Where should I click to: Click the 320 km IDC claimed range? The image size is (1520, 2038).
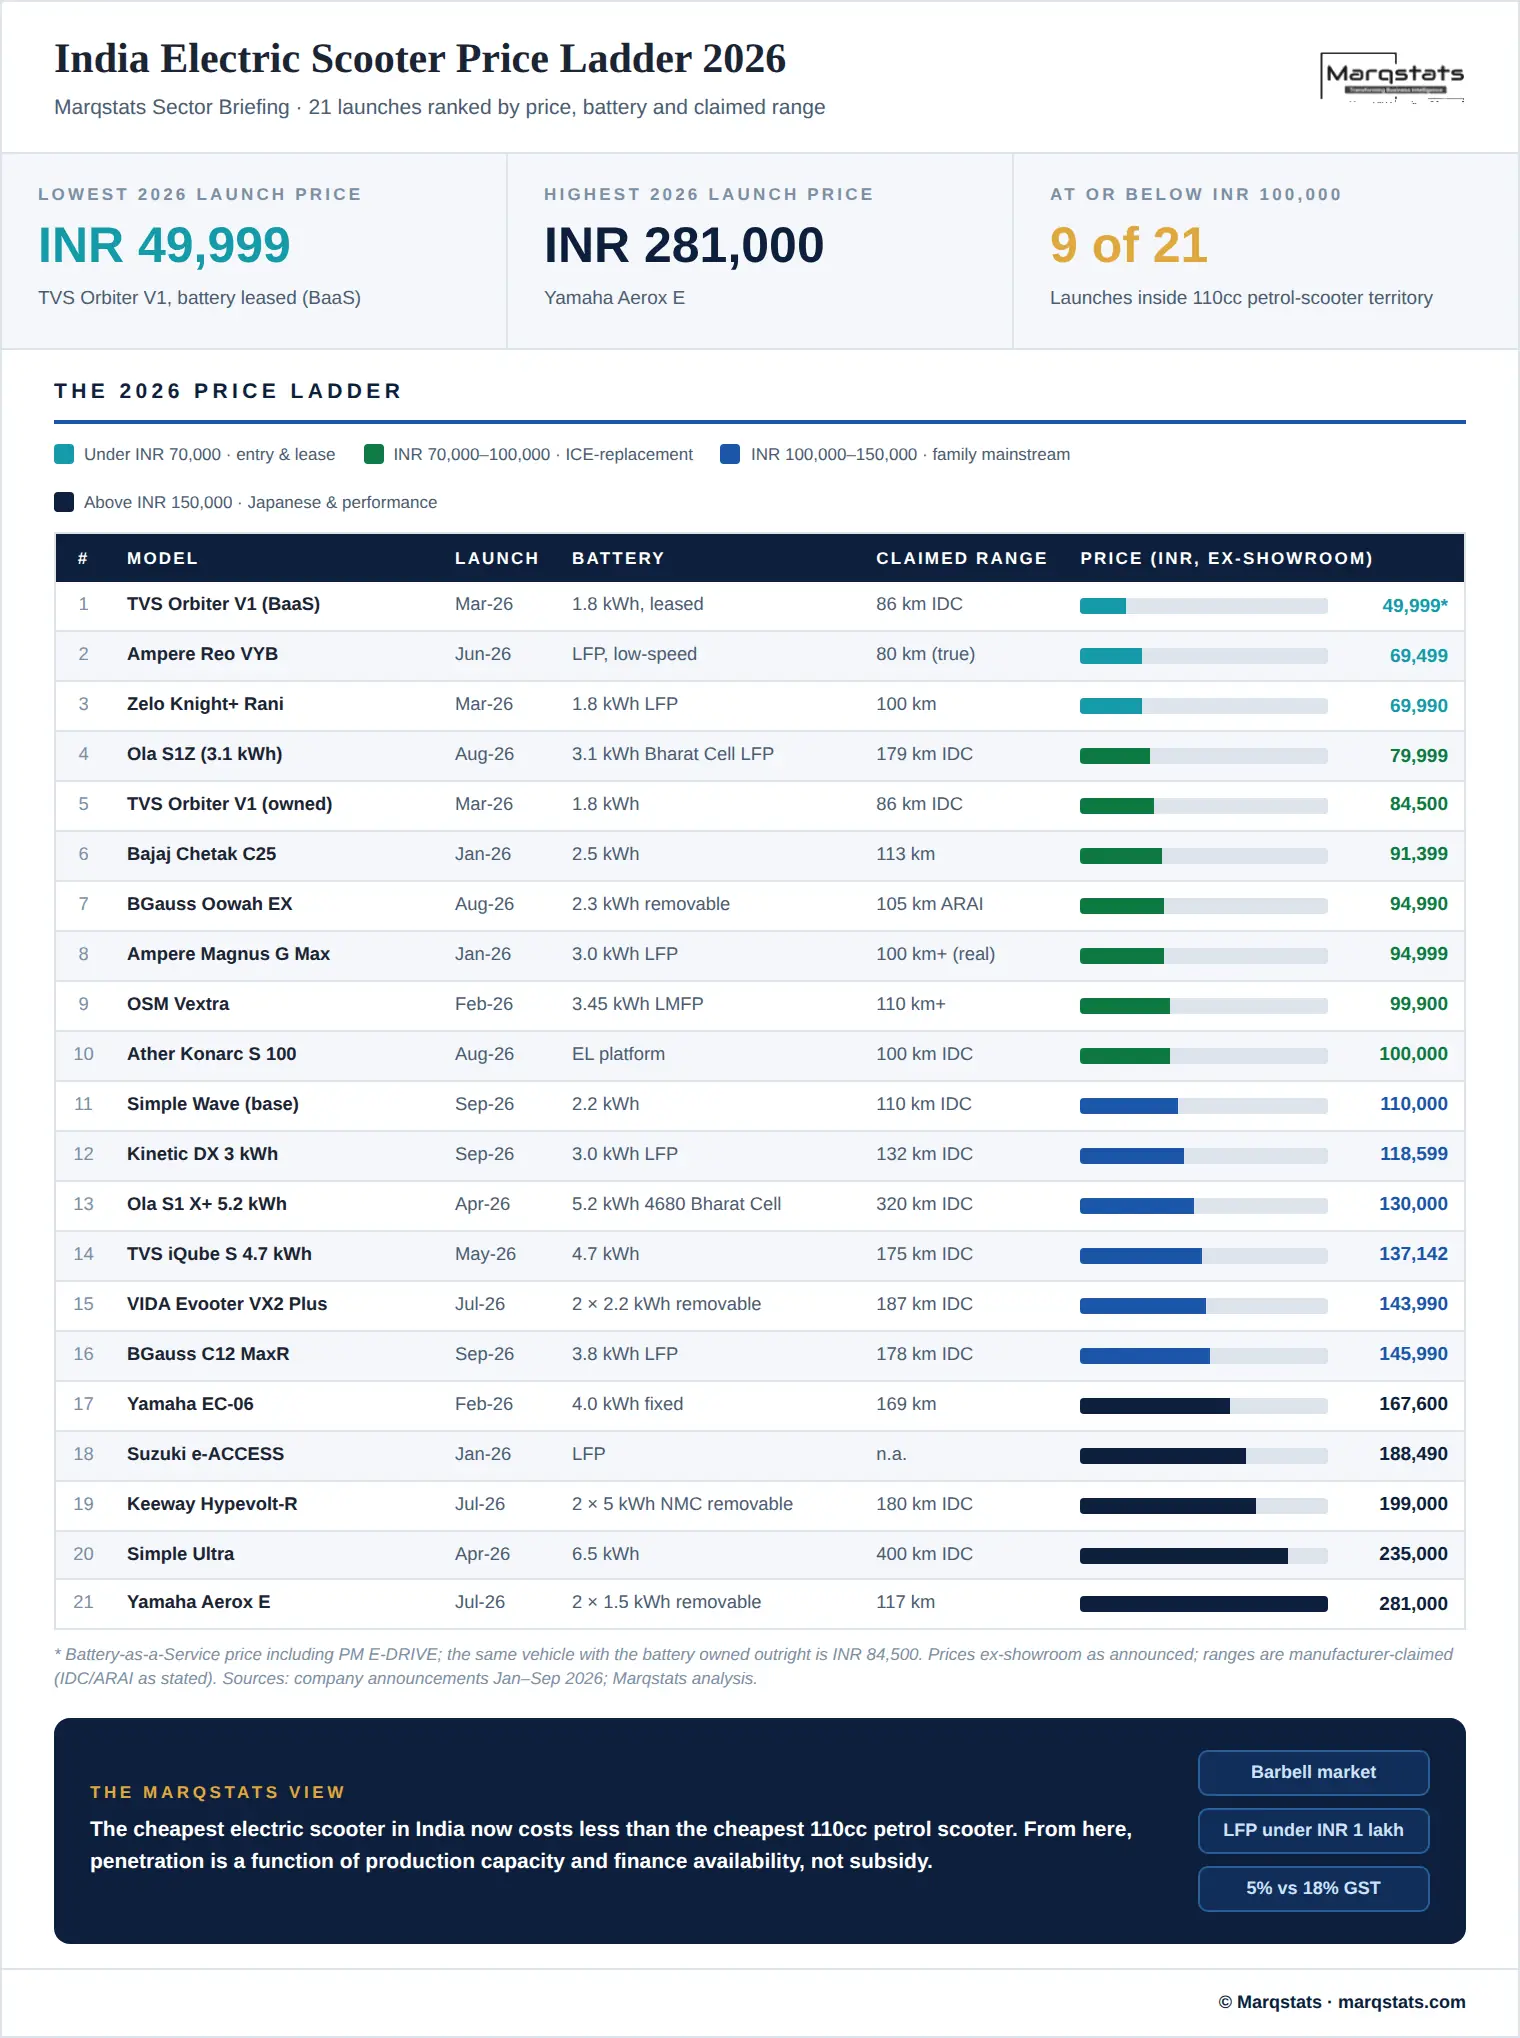(x=924, y=1204)
